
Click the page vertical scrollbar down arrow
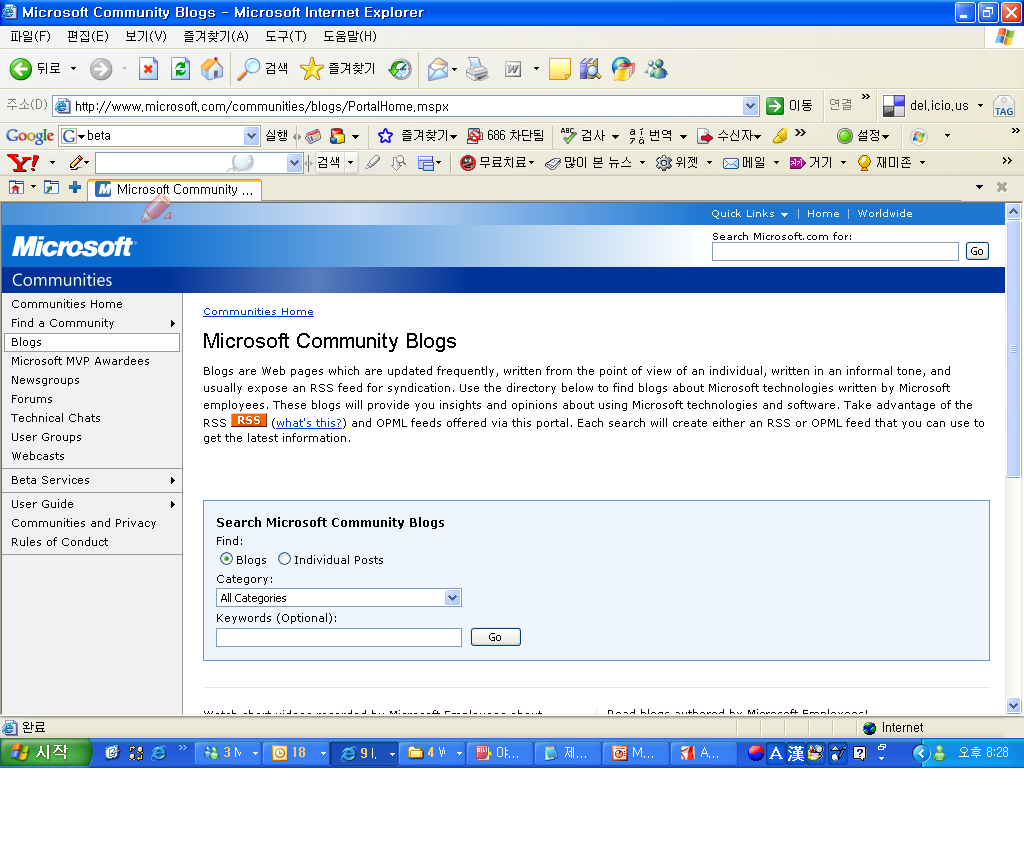click(1013, 705)
